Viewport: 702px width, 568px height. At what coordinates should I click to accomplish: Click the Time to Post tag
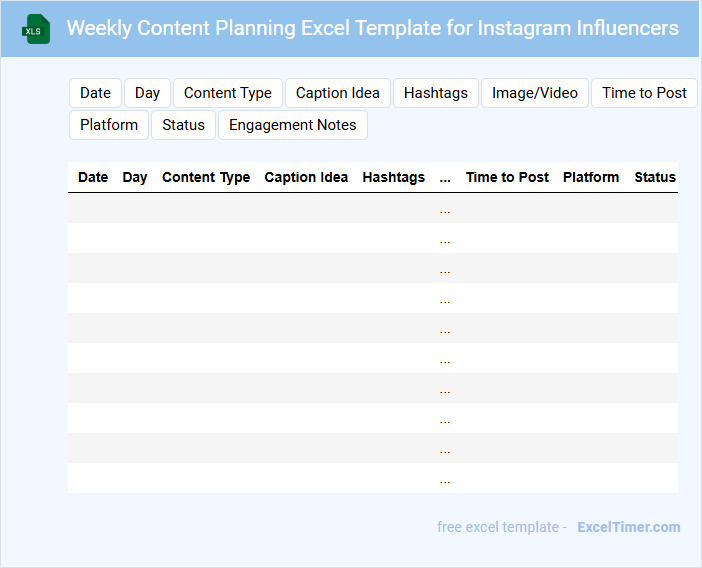(644, 93)
